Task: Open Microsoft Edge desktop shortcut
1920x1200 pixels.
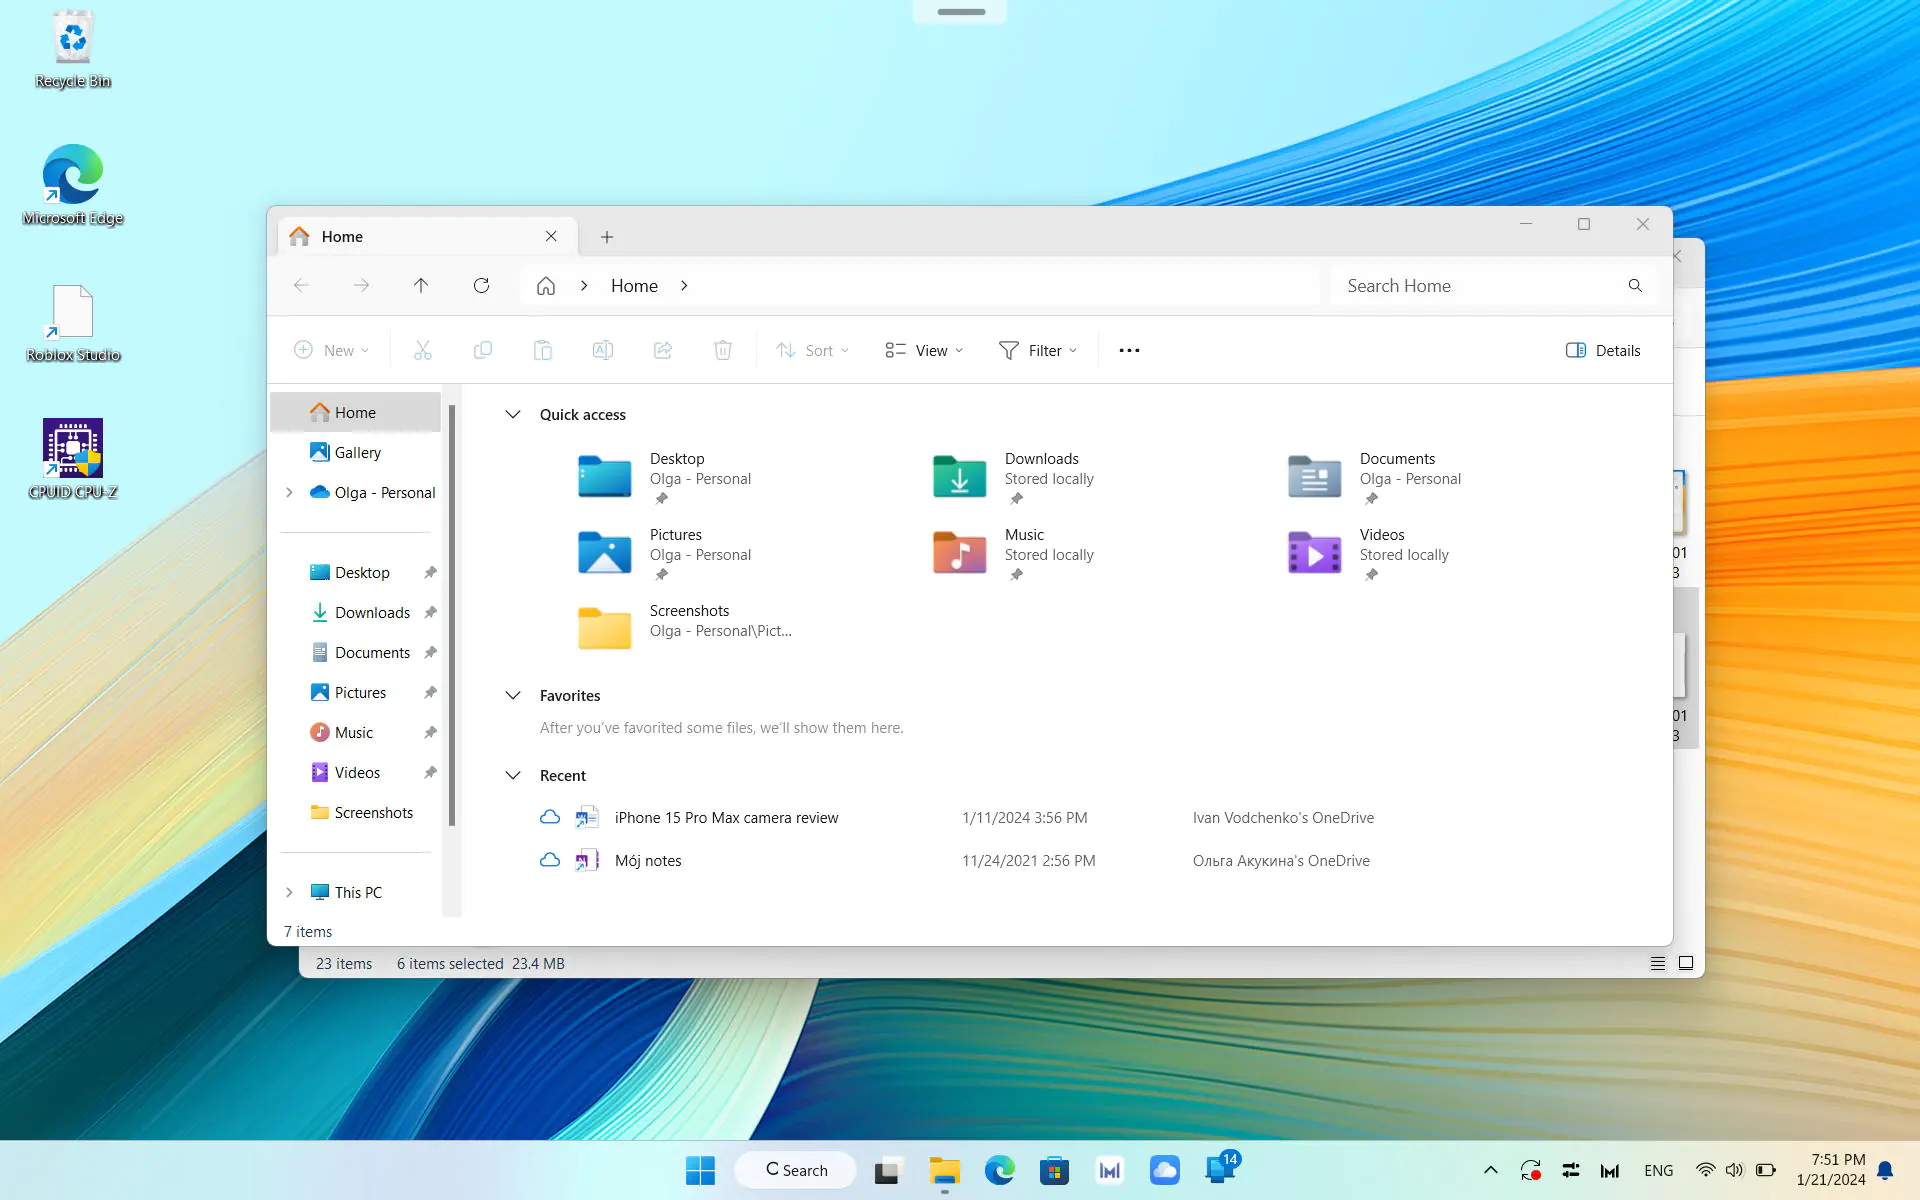Action: tap(73, 186)
